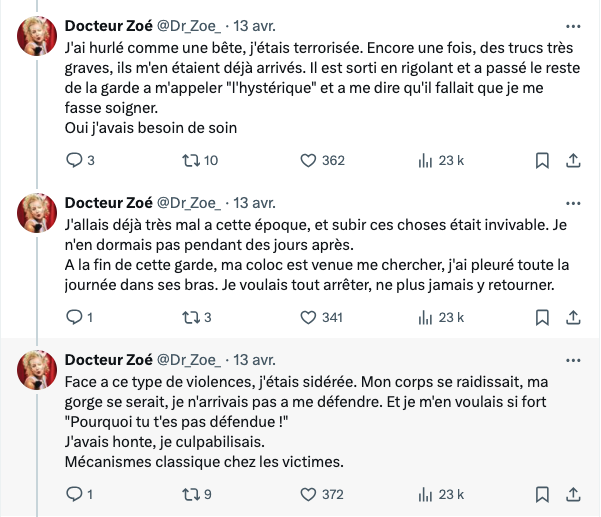
Task: Share the second tweet
Action: (574, 317)
